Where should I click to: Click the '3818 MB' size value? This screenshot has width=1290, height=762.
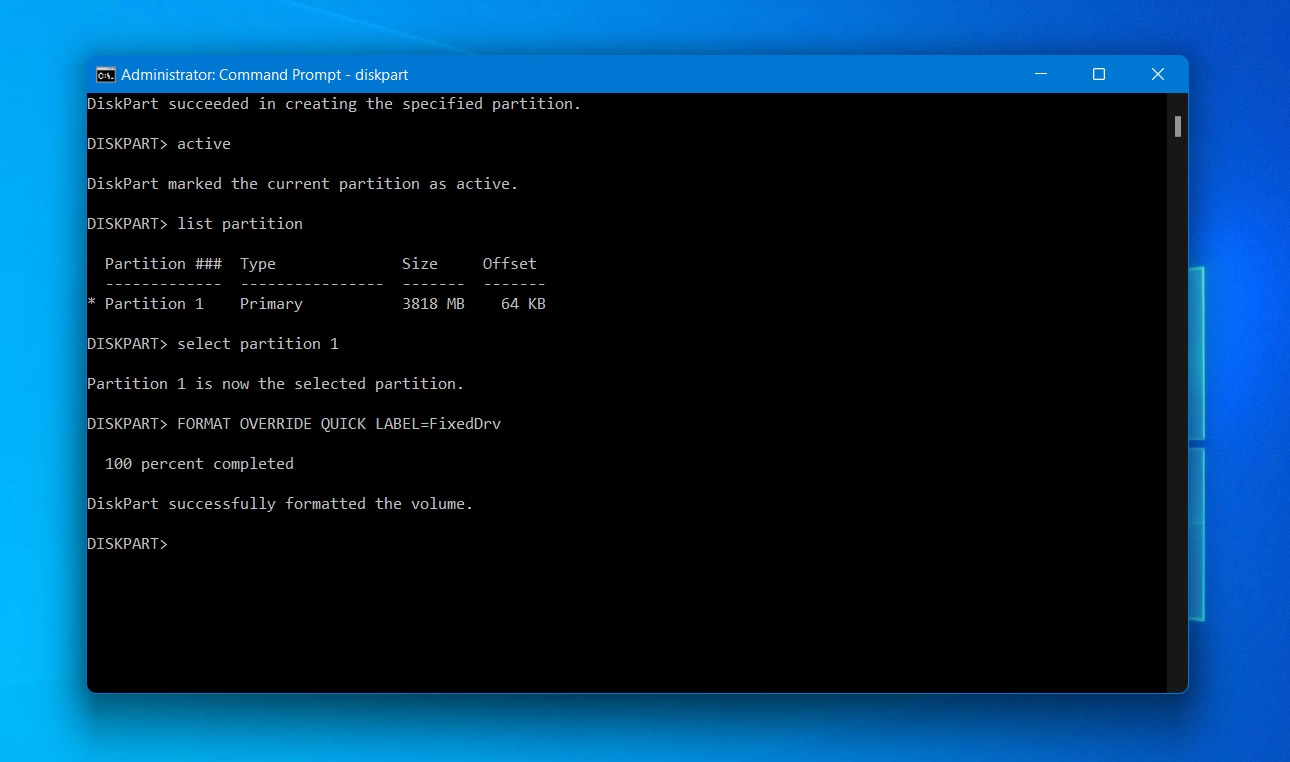[433, 304]
